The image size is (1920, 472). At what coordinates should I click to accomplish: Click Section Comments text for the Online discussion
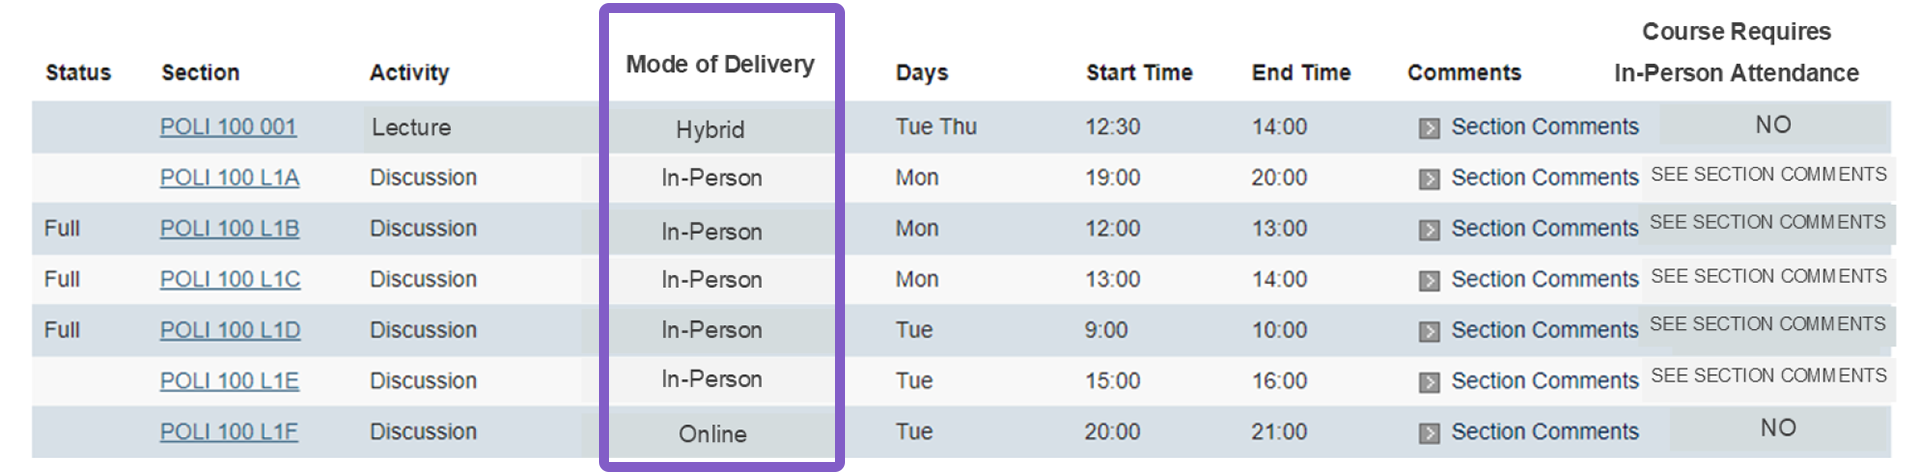(x=1545, y=431)
